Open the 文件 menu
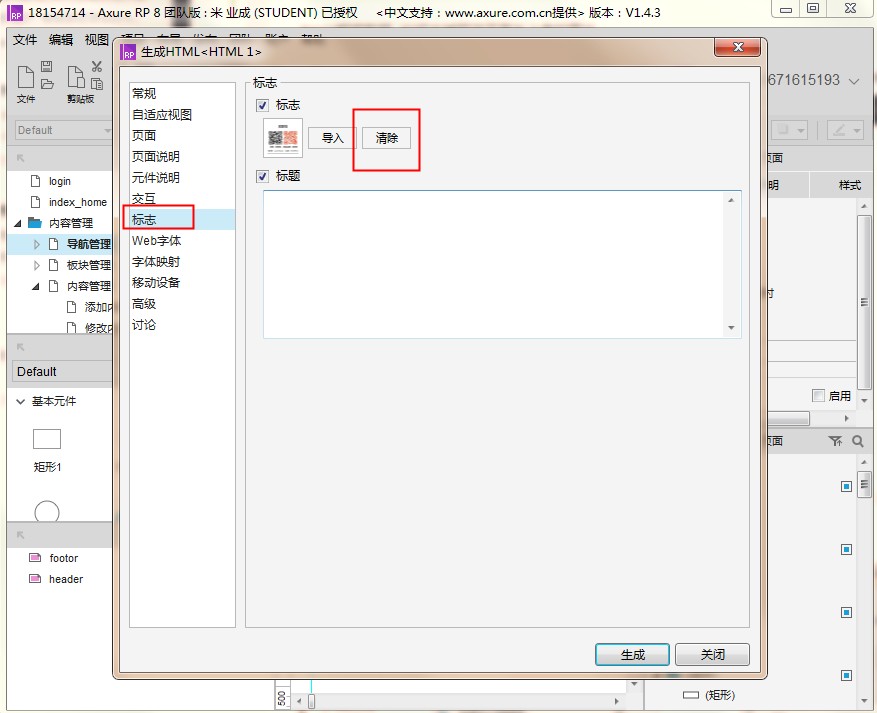This screenshot has height=713, width=877. (25, 40)
